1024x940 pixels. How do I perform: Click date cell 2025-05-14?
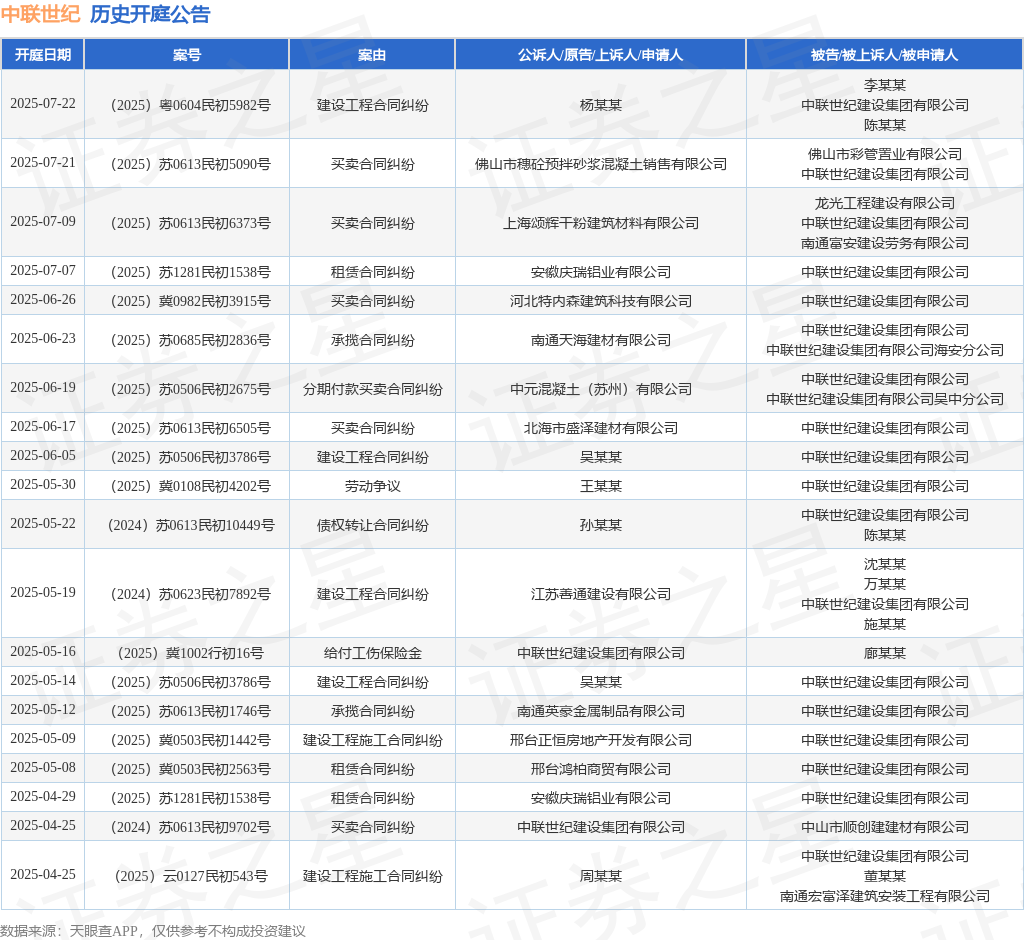pyautogui.click(x=43, y=681)
